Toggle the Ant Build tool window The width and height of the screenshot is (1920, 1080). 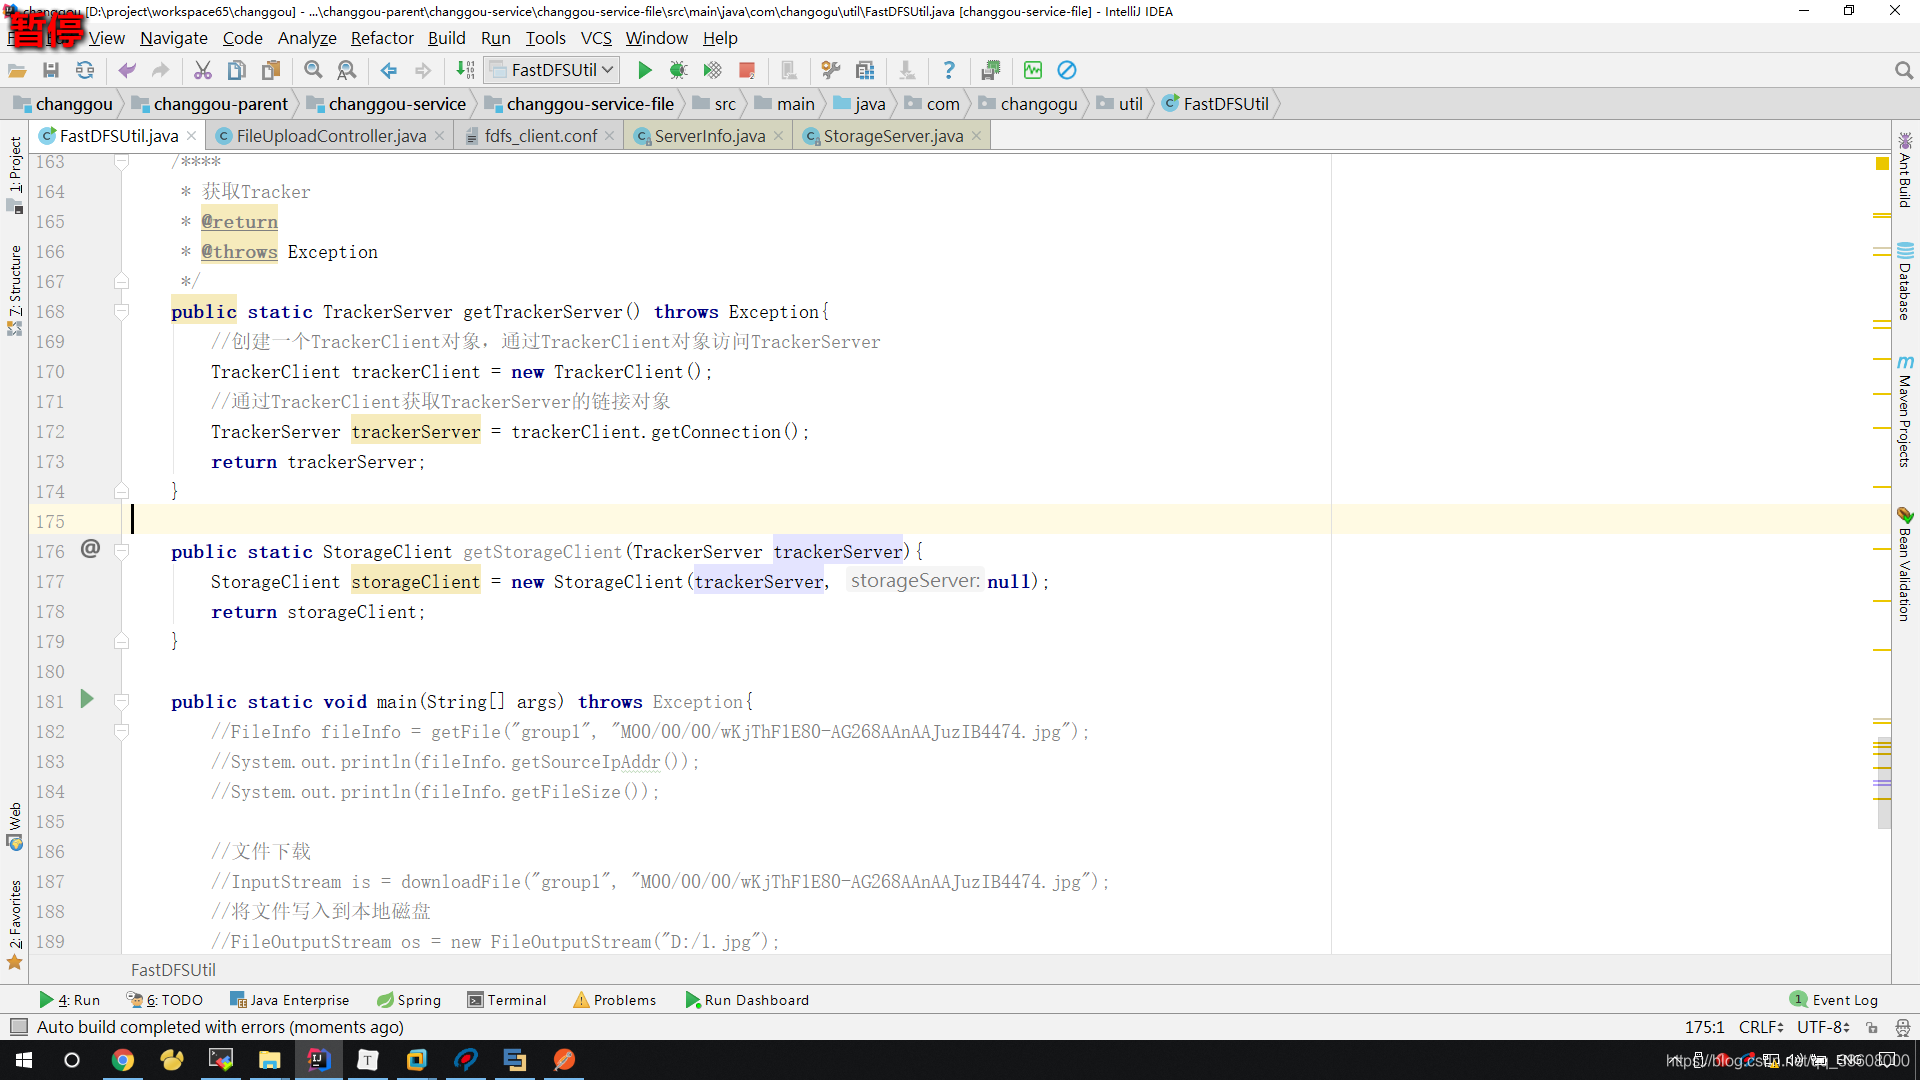click(x=1905, y=170)
